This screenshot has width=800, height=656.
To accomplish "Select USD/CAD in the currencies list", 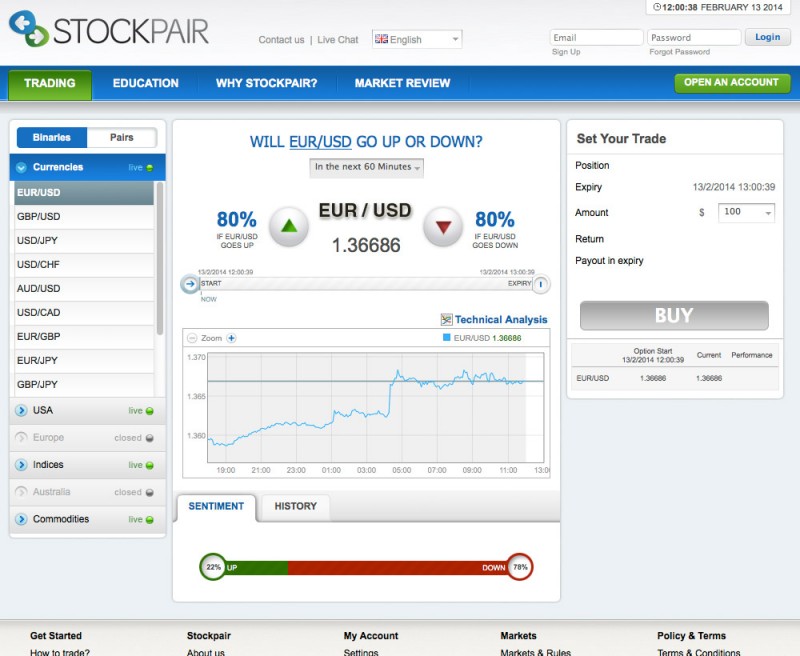I will tap(84, 312).
